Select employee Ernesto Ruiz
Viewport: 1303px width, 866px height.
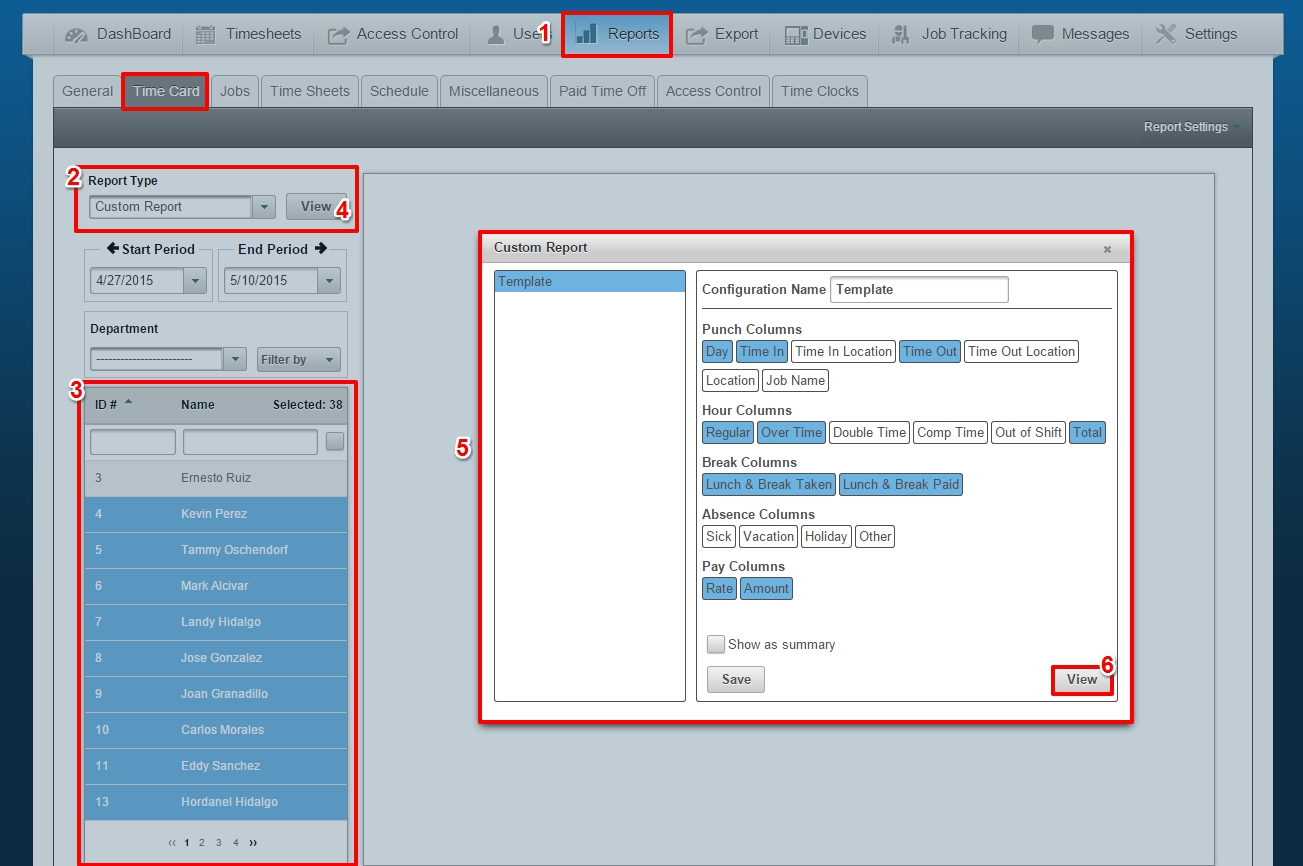tap(216, 478)
